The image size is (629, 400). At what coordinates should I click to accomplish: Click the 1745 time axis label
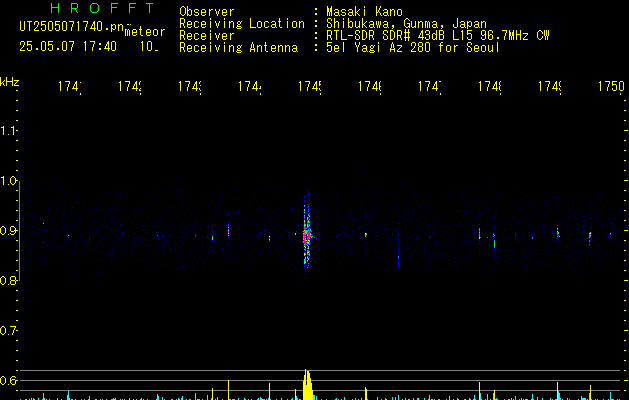tap(310, 86)
